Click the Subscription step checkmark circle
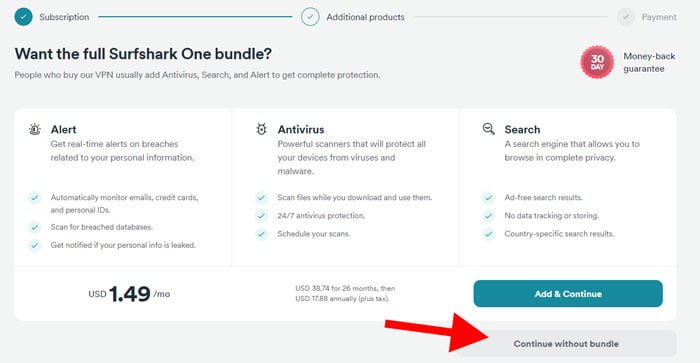Screen dimensions: 700x363 [x=23, y=17]
